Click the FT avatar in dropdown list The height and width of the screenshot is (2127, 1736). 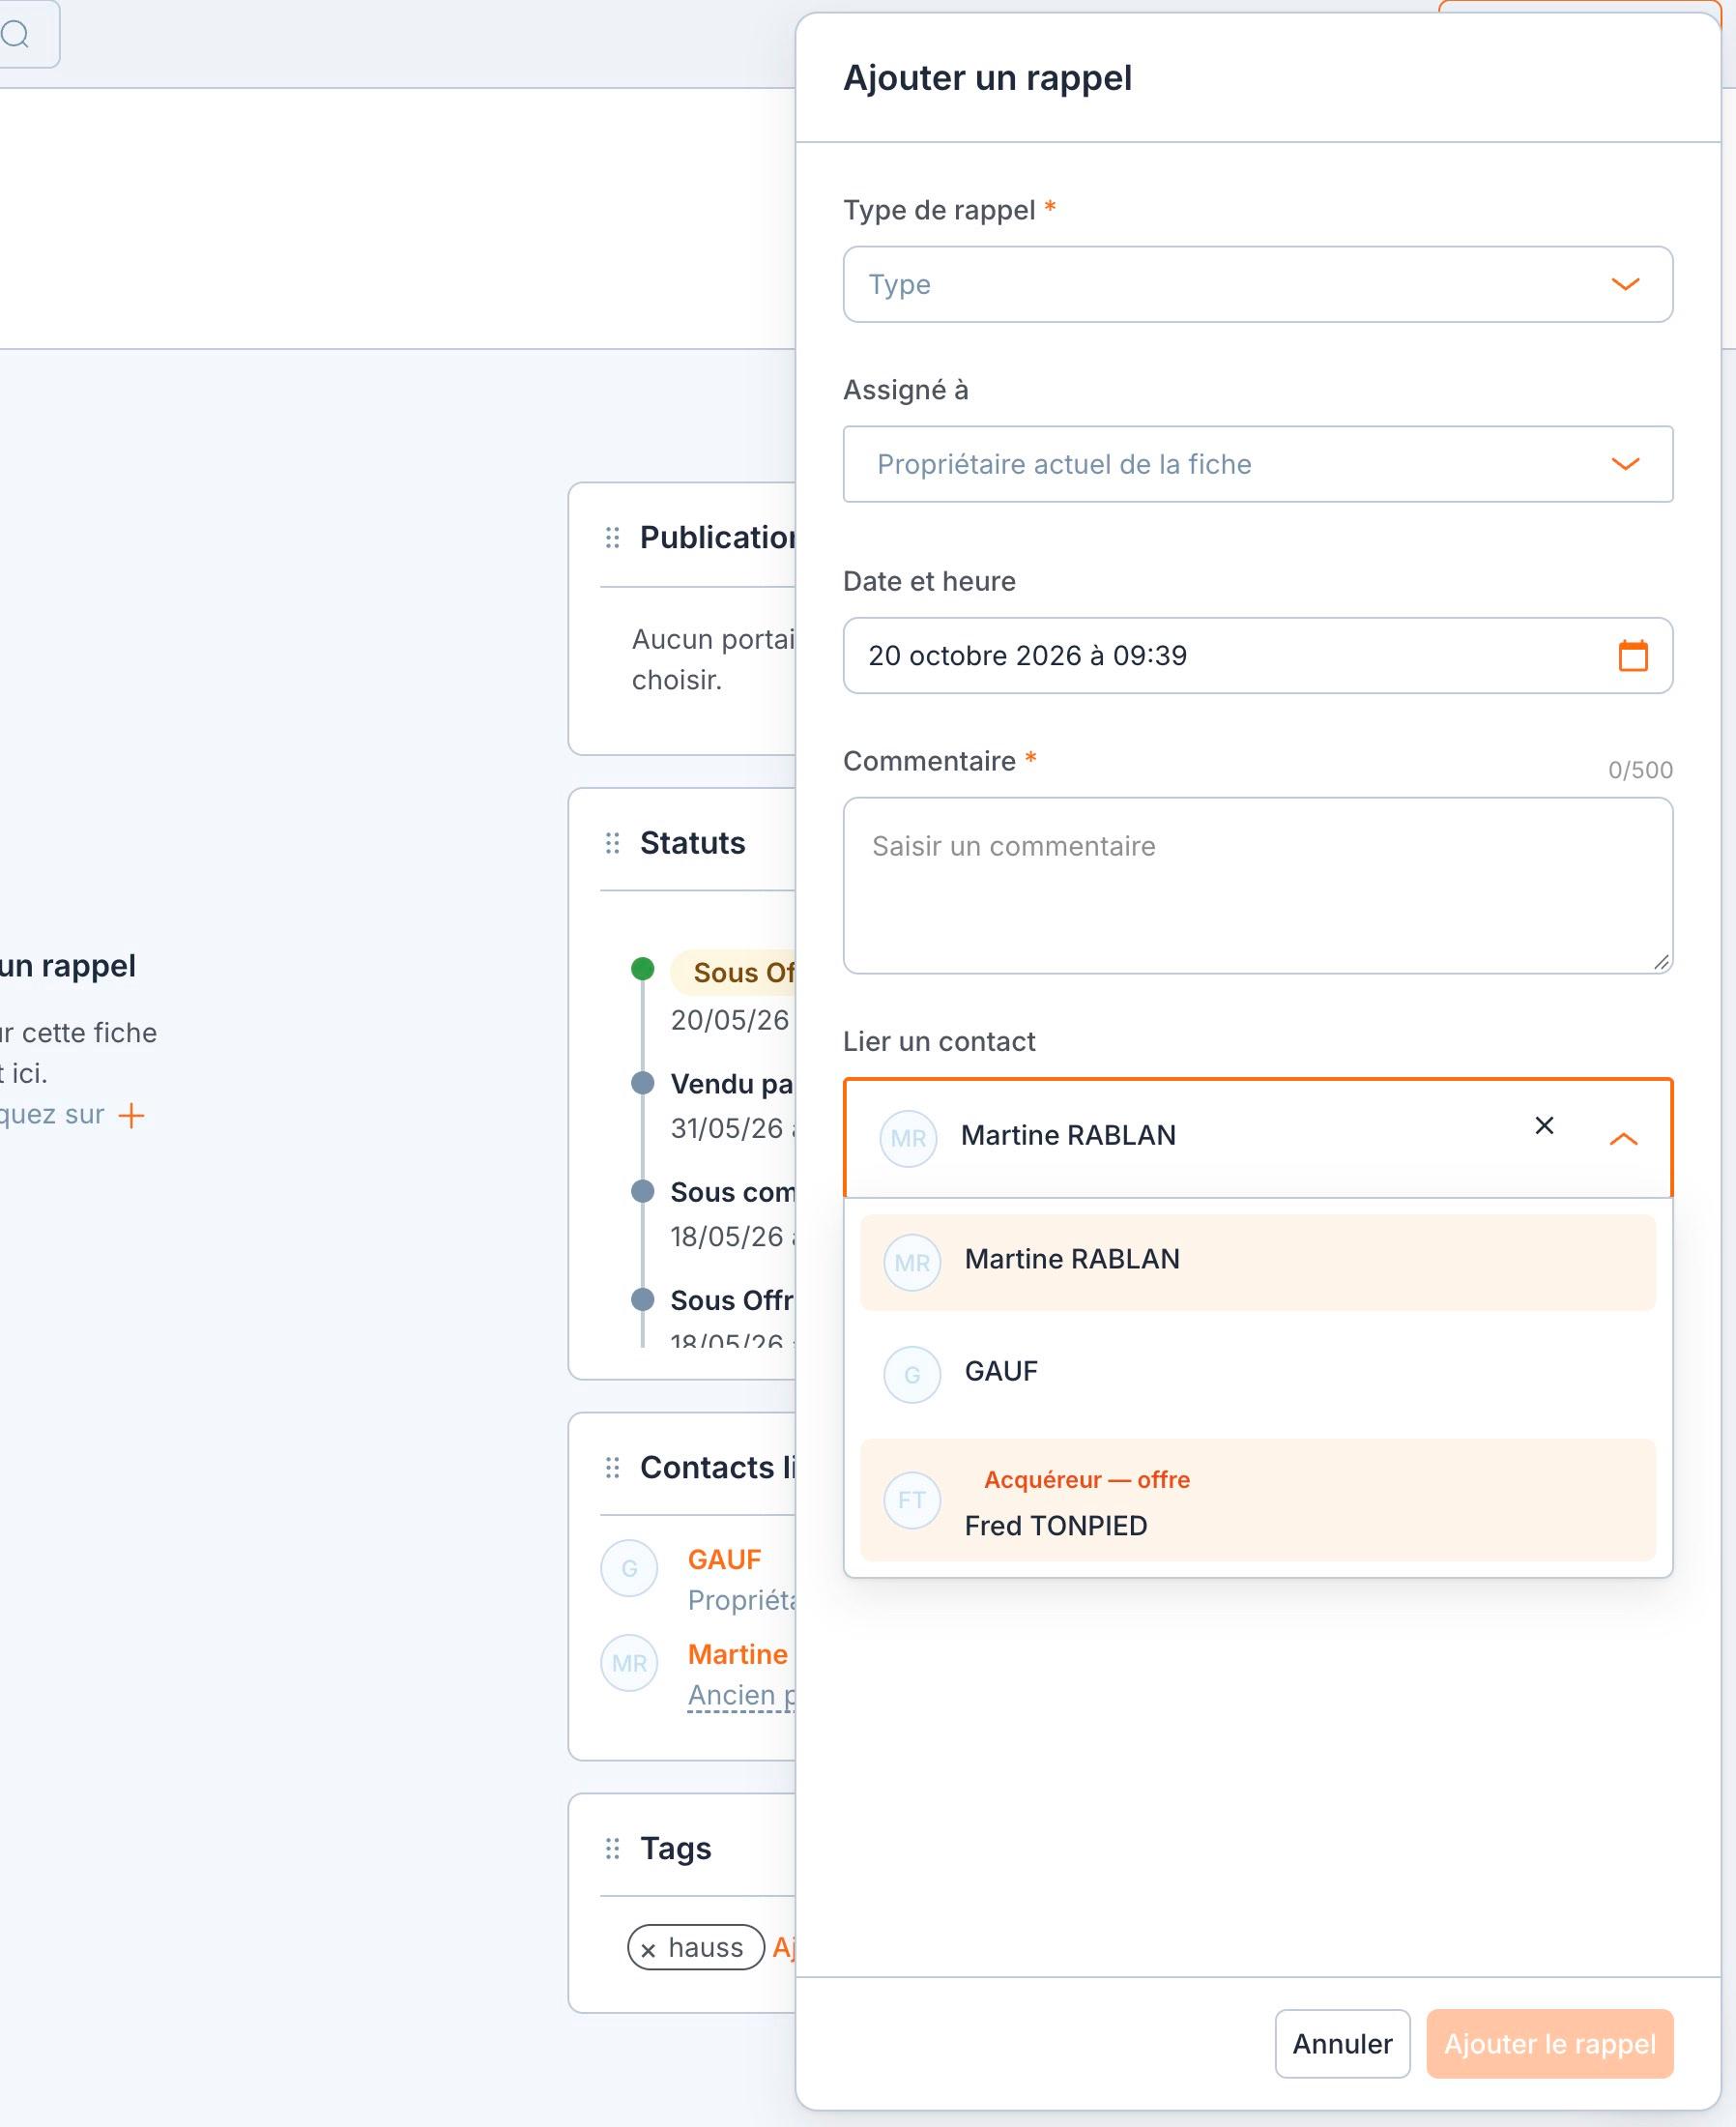912,1500
